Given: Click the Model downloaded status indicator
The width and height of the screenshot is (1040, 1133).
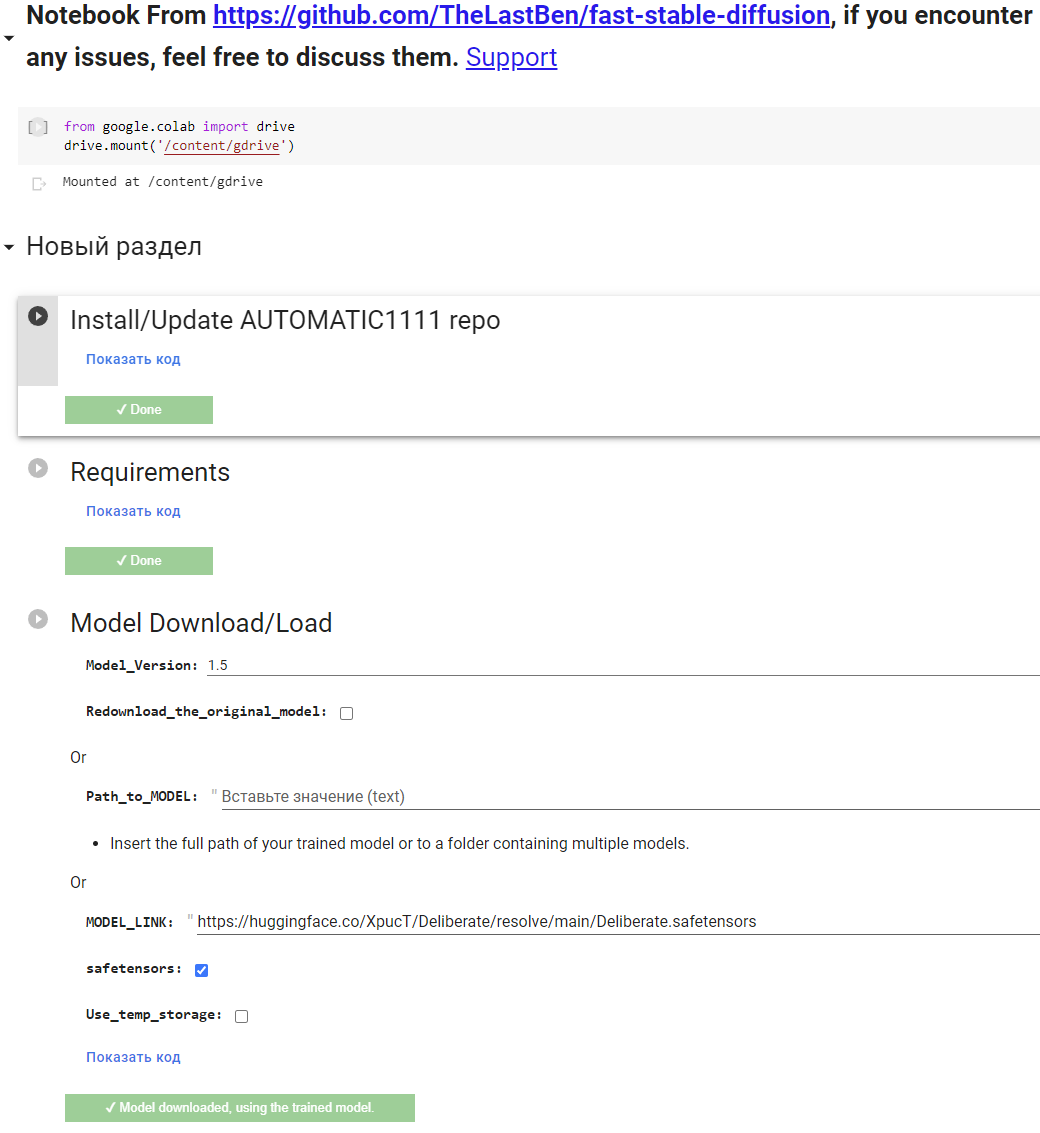Looking at the screenshot, I should (x=239, y=1108).
